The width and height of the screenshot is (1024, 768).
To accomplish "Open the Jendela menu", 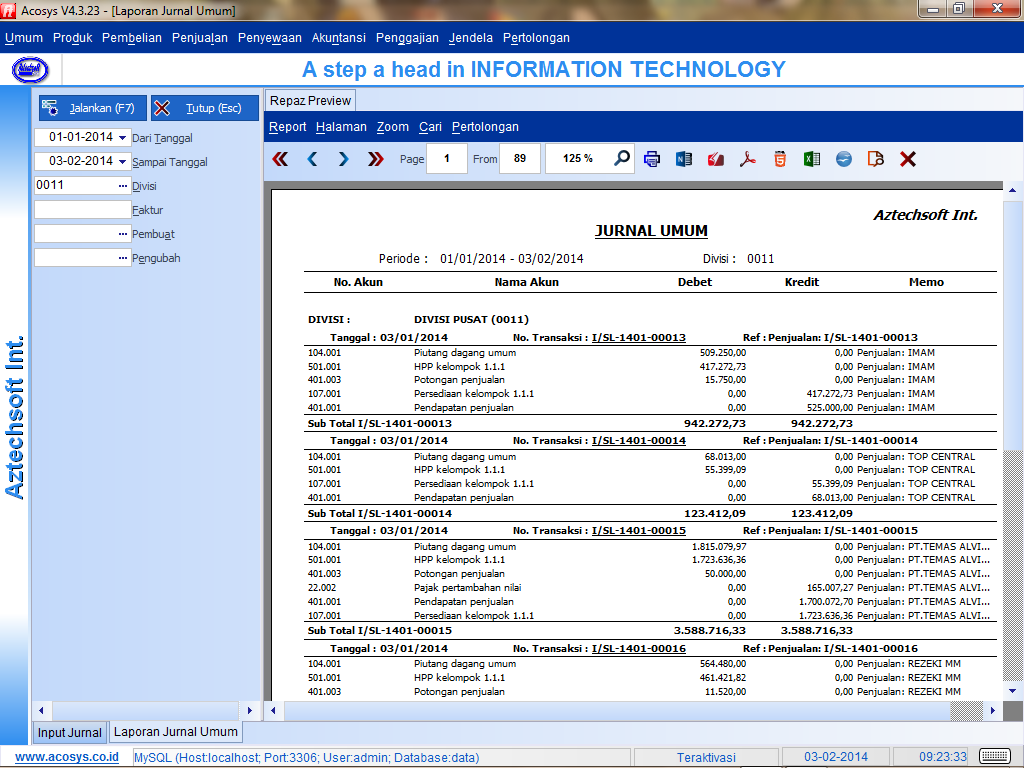I will point(470,38).
